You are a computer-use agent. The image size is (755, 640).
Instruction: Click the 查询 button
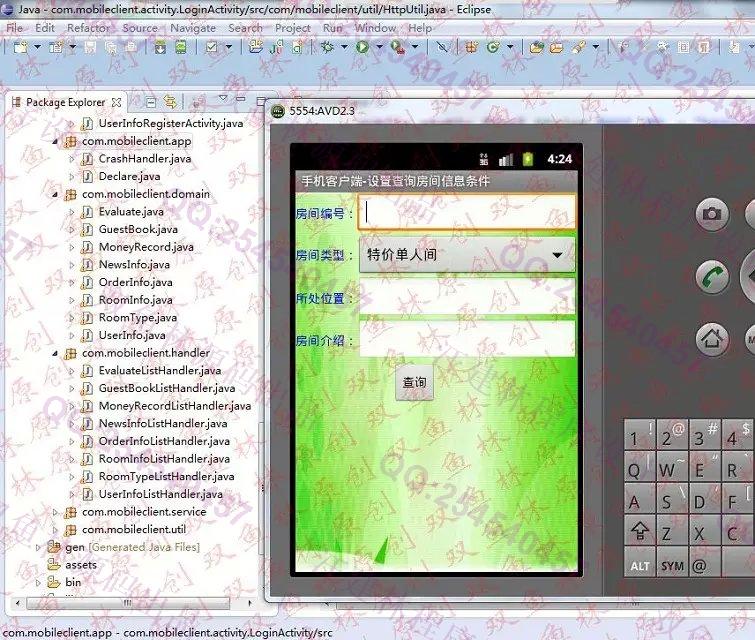pyautogui.click(x=414, y=382)
